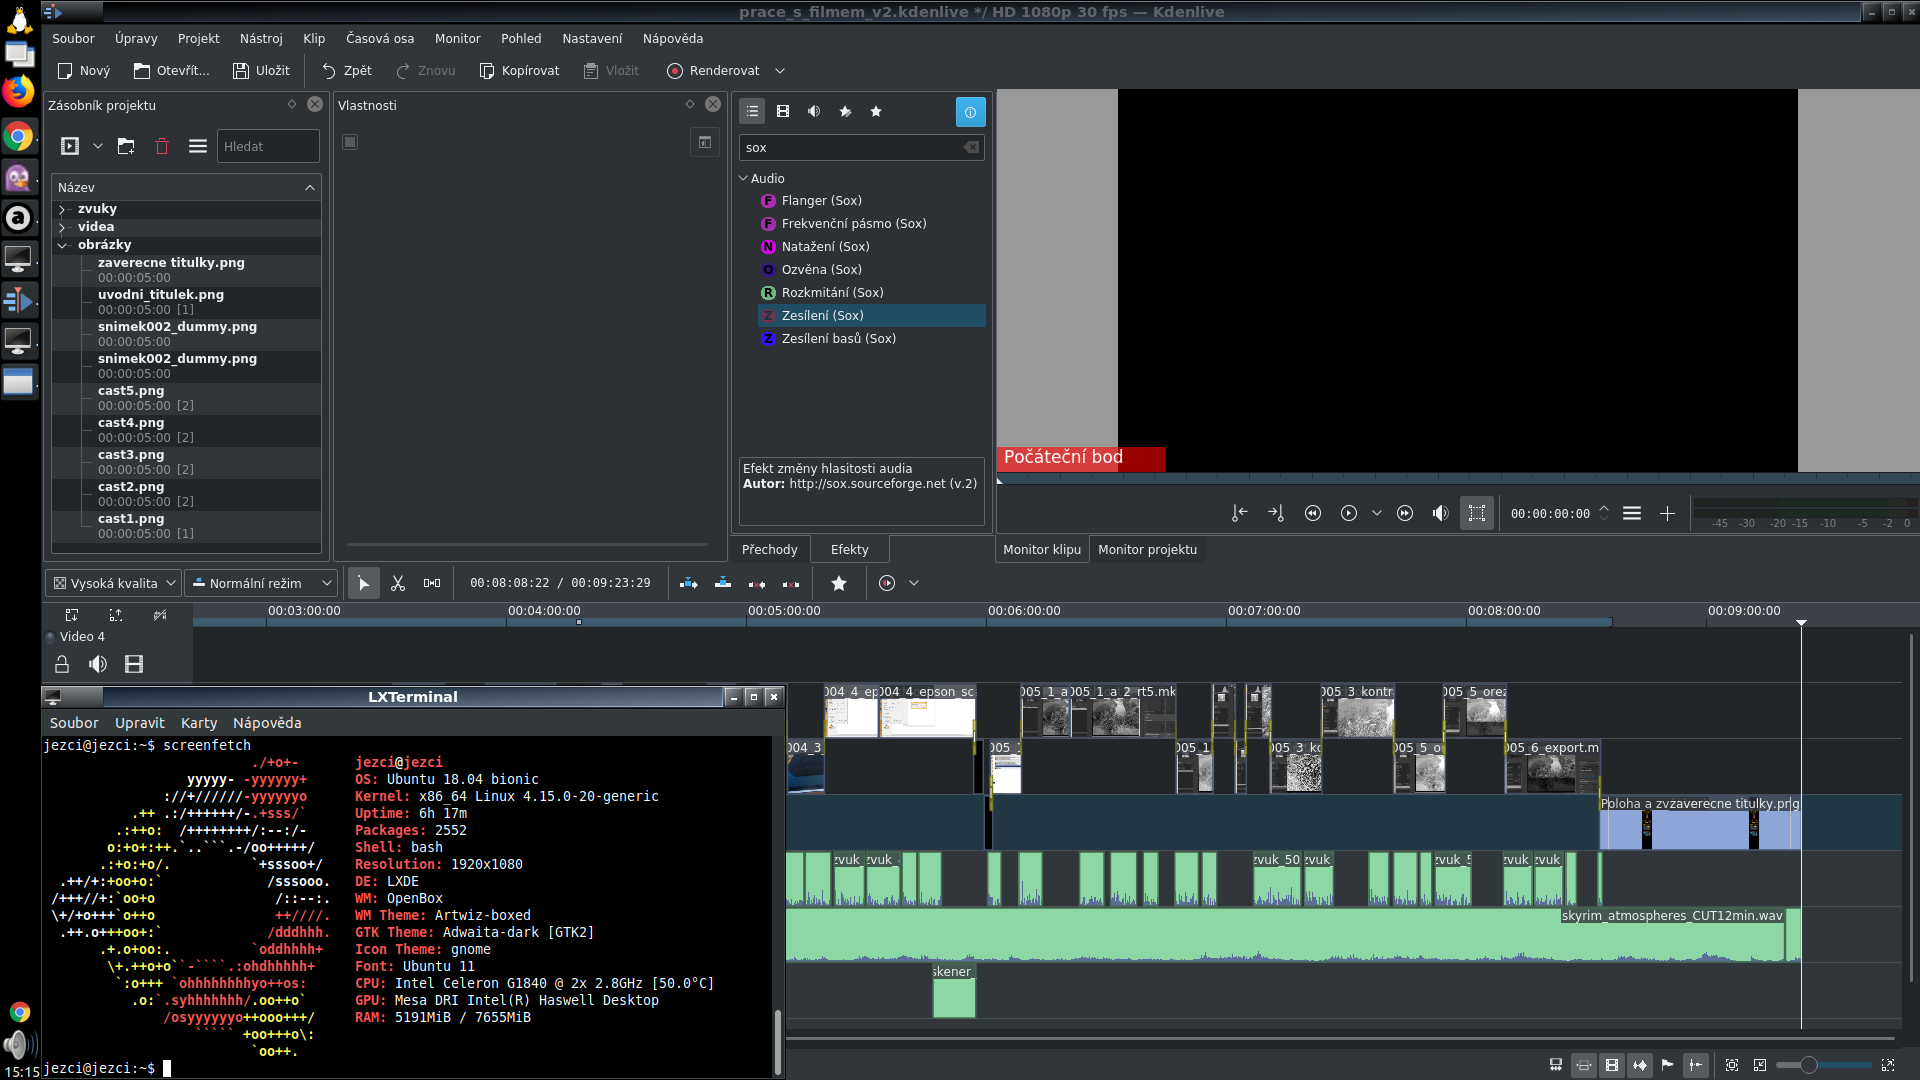Switch to the Efekty tab

click(x=849, y=549)
